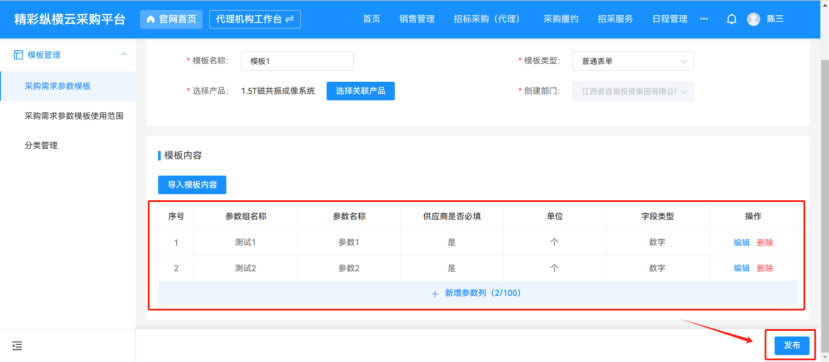Click the 测试1 cell

[x=245, y=243]
